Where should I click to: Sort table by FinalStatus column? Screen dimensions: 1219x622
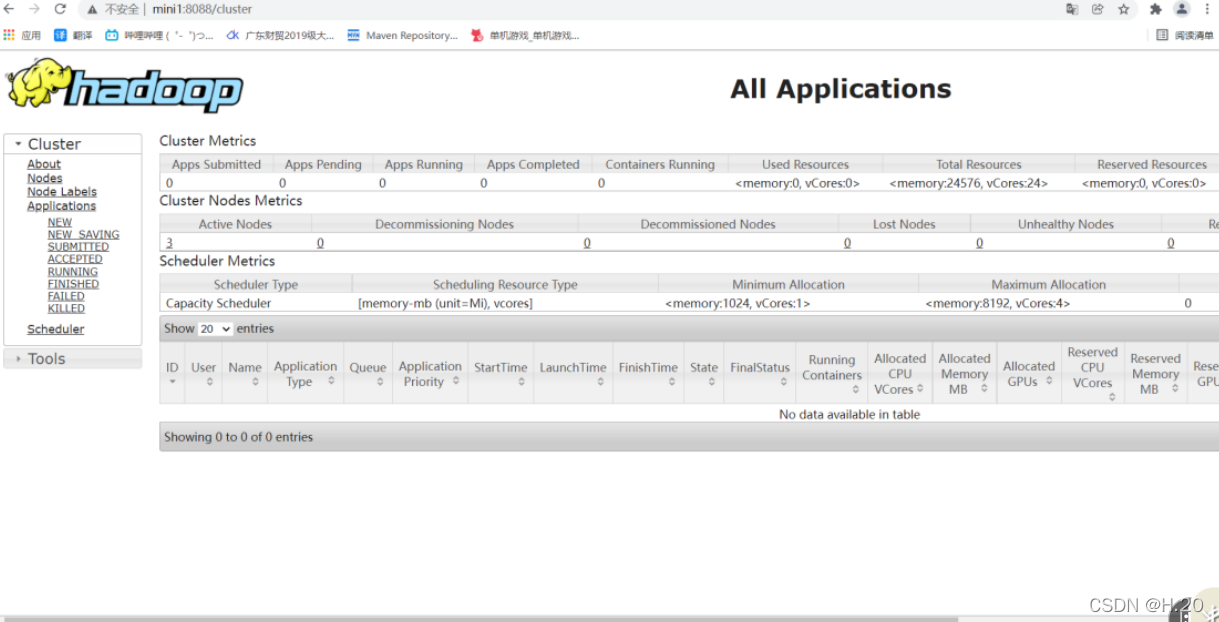(760, 374)
